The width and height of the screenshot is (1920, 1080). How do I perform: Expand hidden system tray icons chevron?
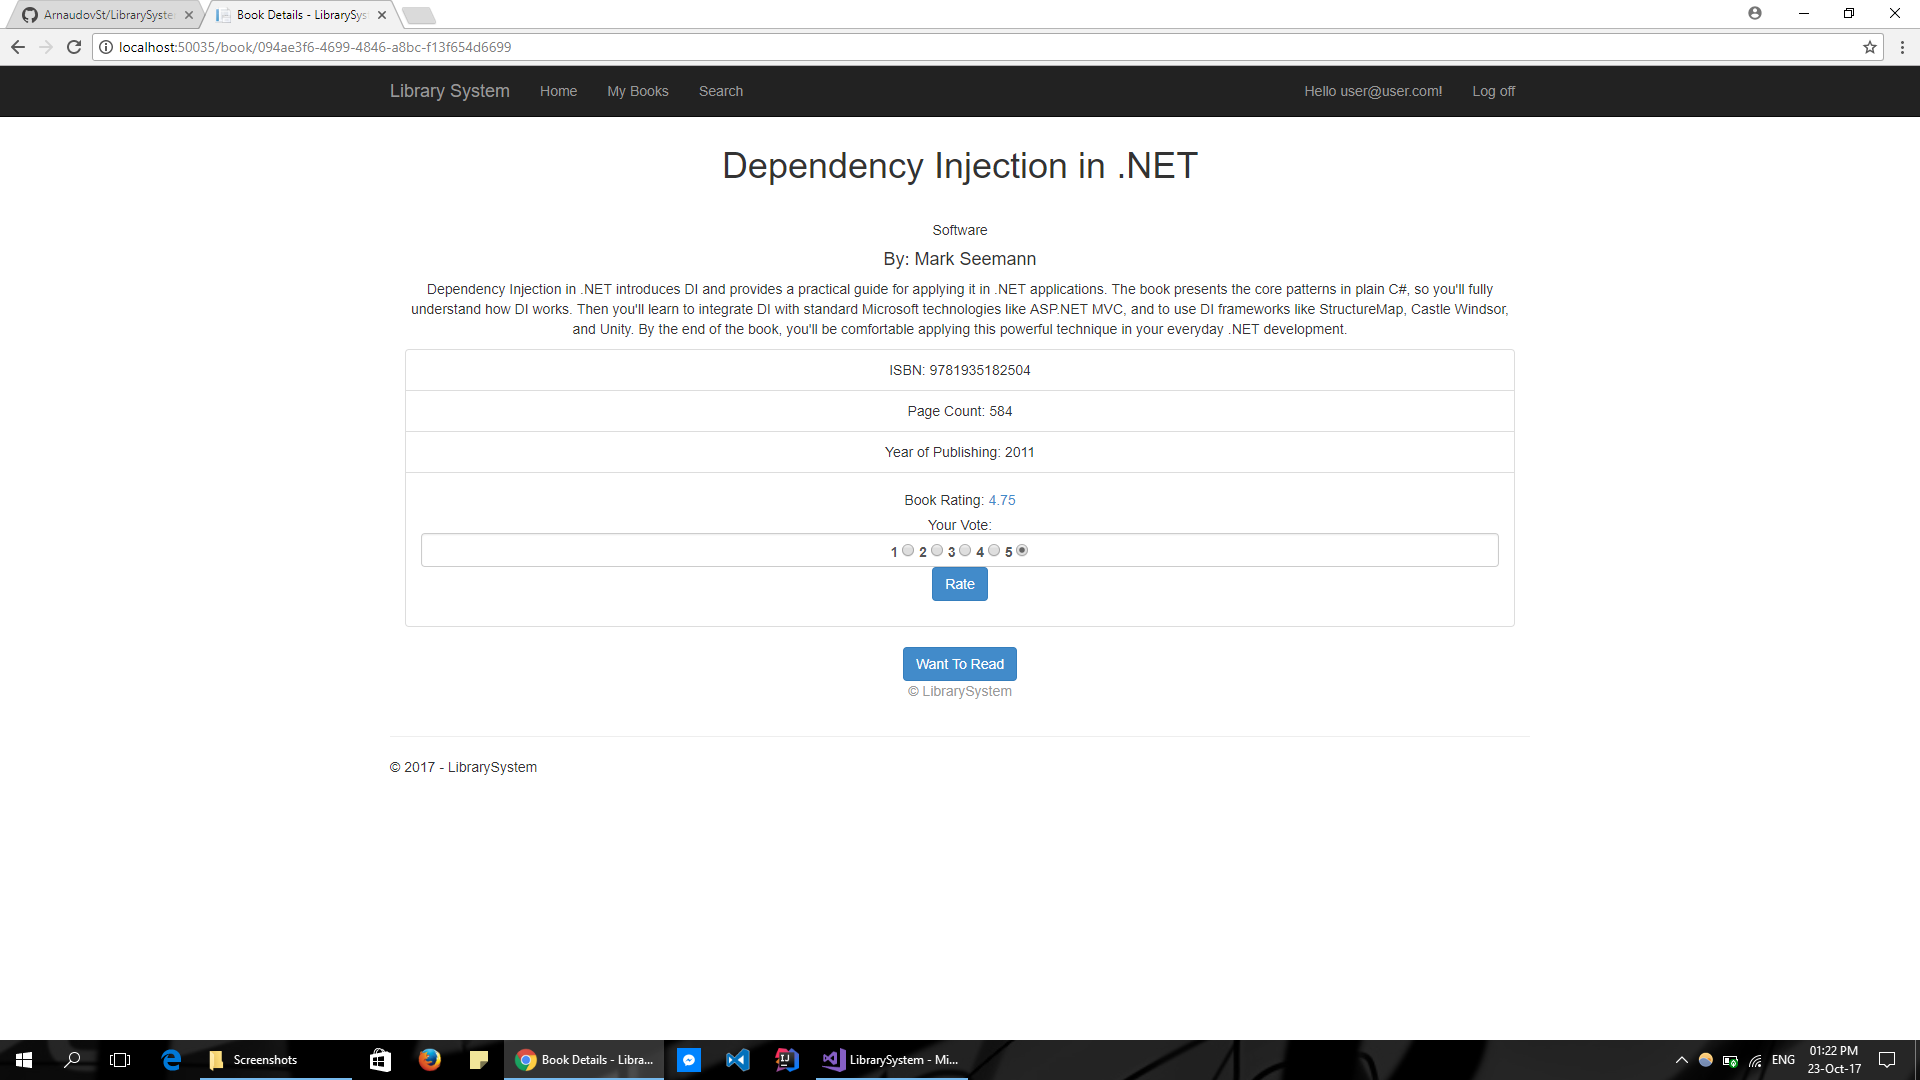[1681, 1060]
